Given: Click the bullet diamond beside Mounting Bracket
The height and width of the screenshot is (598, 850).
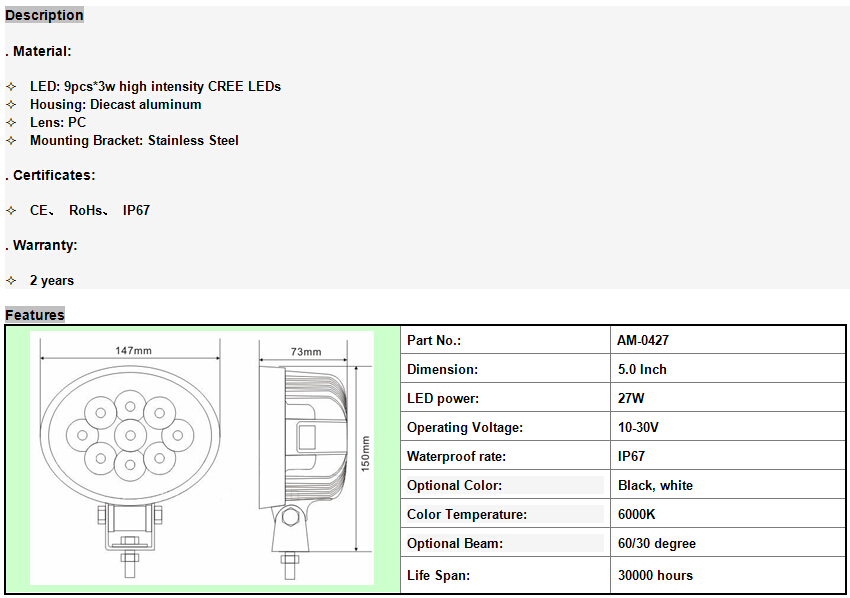Looking at the screenshot, I should coord(11,140).
